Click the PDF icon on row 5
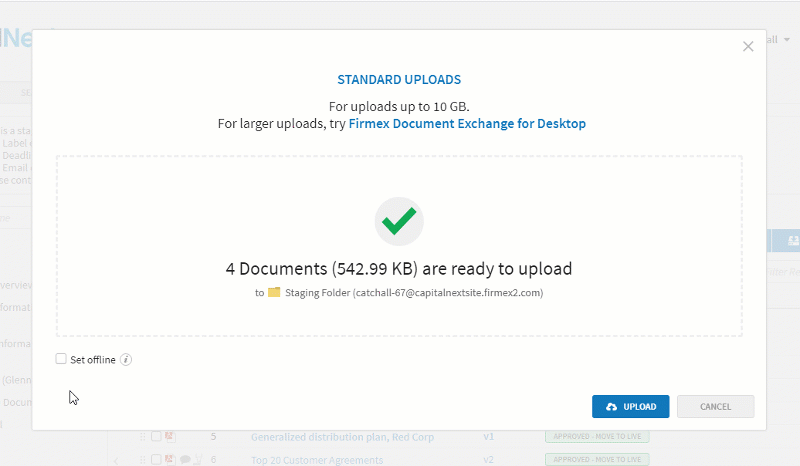Image resolution: width=800 pixels, height=466 pixels. pyautogui.click(x=170, y=437)
